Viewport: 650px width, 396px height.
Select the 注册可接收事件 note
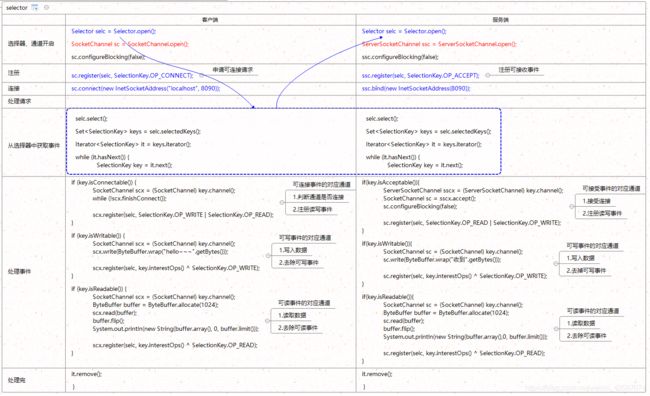pyautogui.click(x=519, y=70)
